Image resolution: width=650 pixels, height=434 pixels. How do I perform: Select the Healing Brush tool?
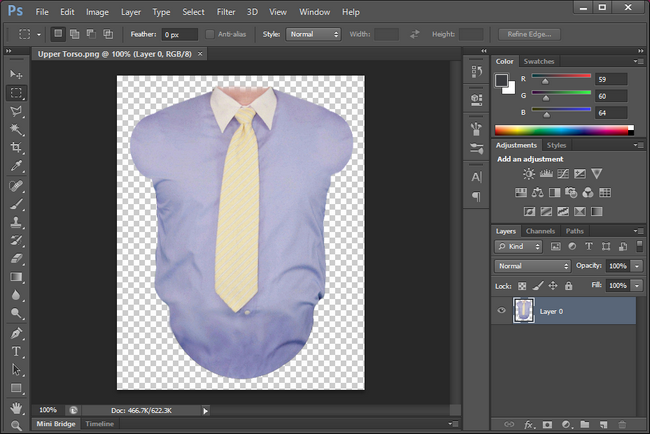tap(16, 186)
